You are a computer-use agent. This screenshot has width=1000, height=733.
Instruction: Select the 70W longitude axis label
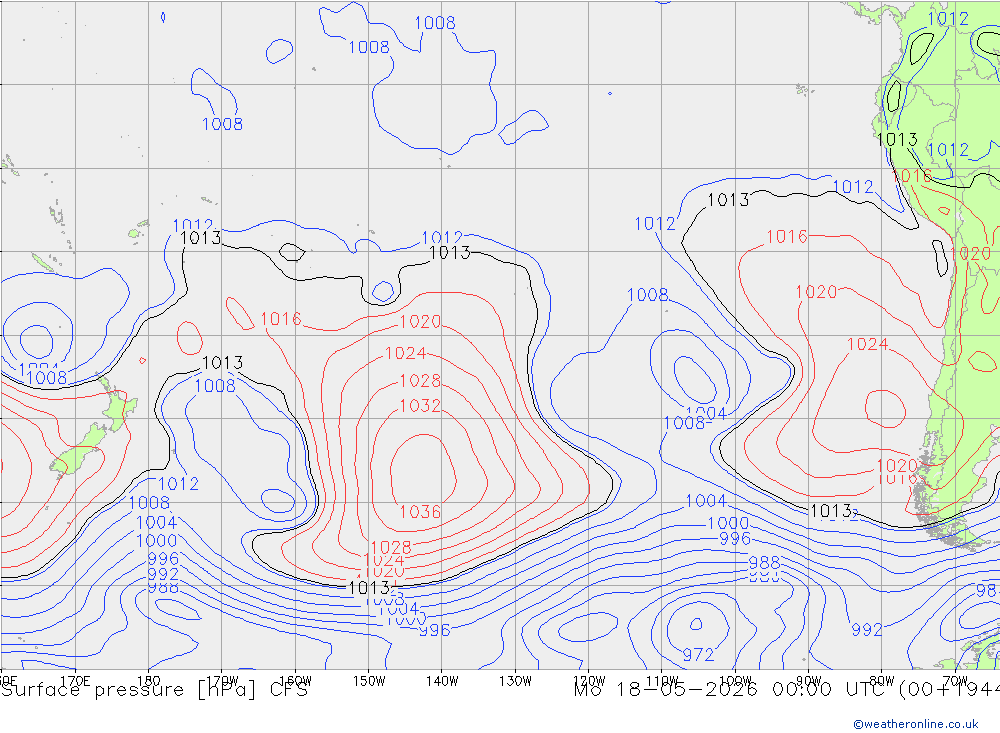(955, 681)
